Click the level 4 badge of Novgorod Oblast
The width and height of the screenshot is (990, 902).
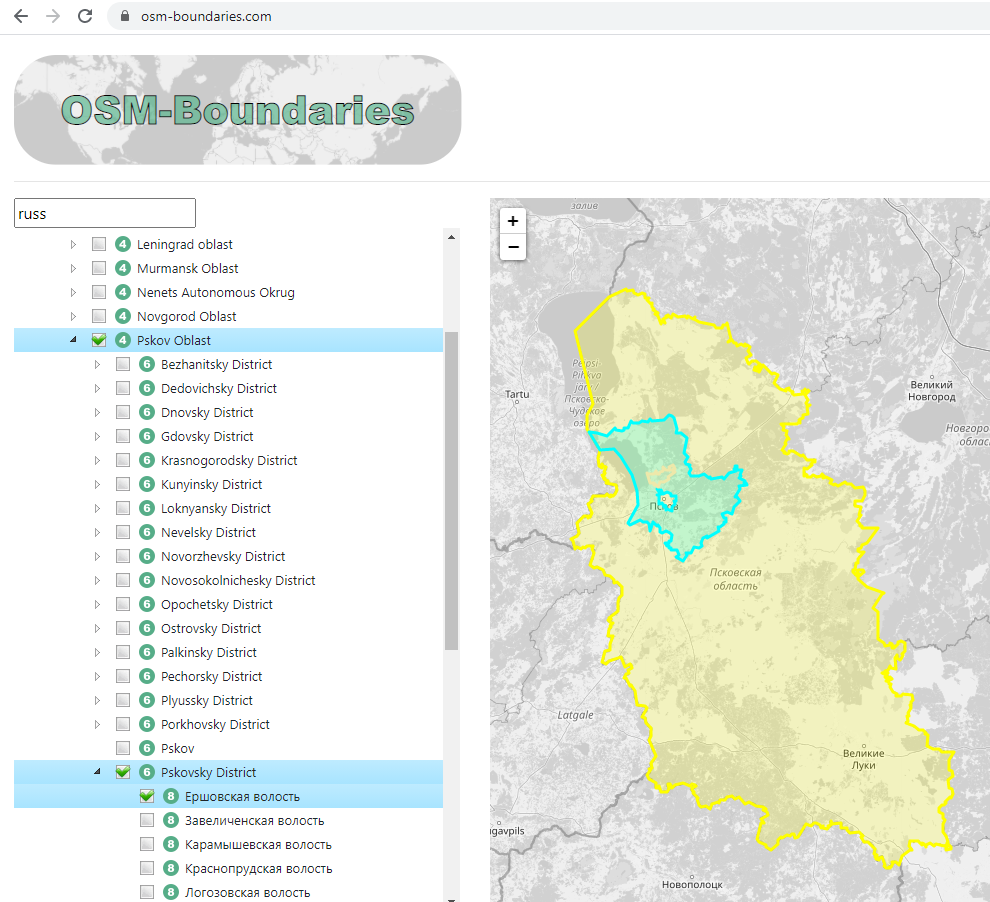click(x=122, y=316)
